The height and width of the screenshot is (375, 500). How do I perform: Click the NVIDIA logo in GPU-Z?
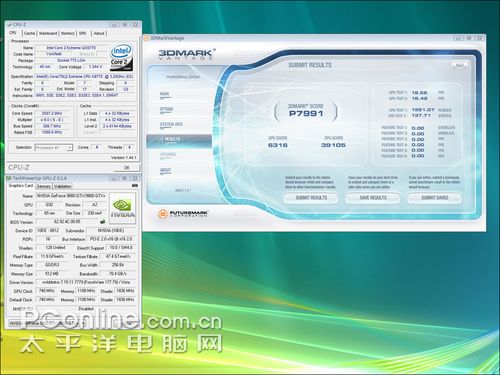[x=122, y=207]
